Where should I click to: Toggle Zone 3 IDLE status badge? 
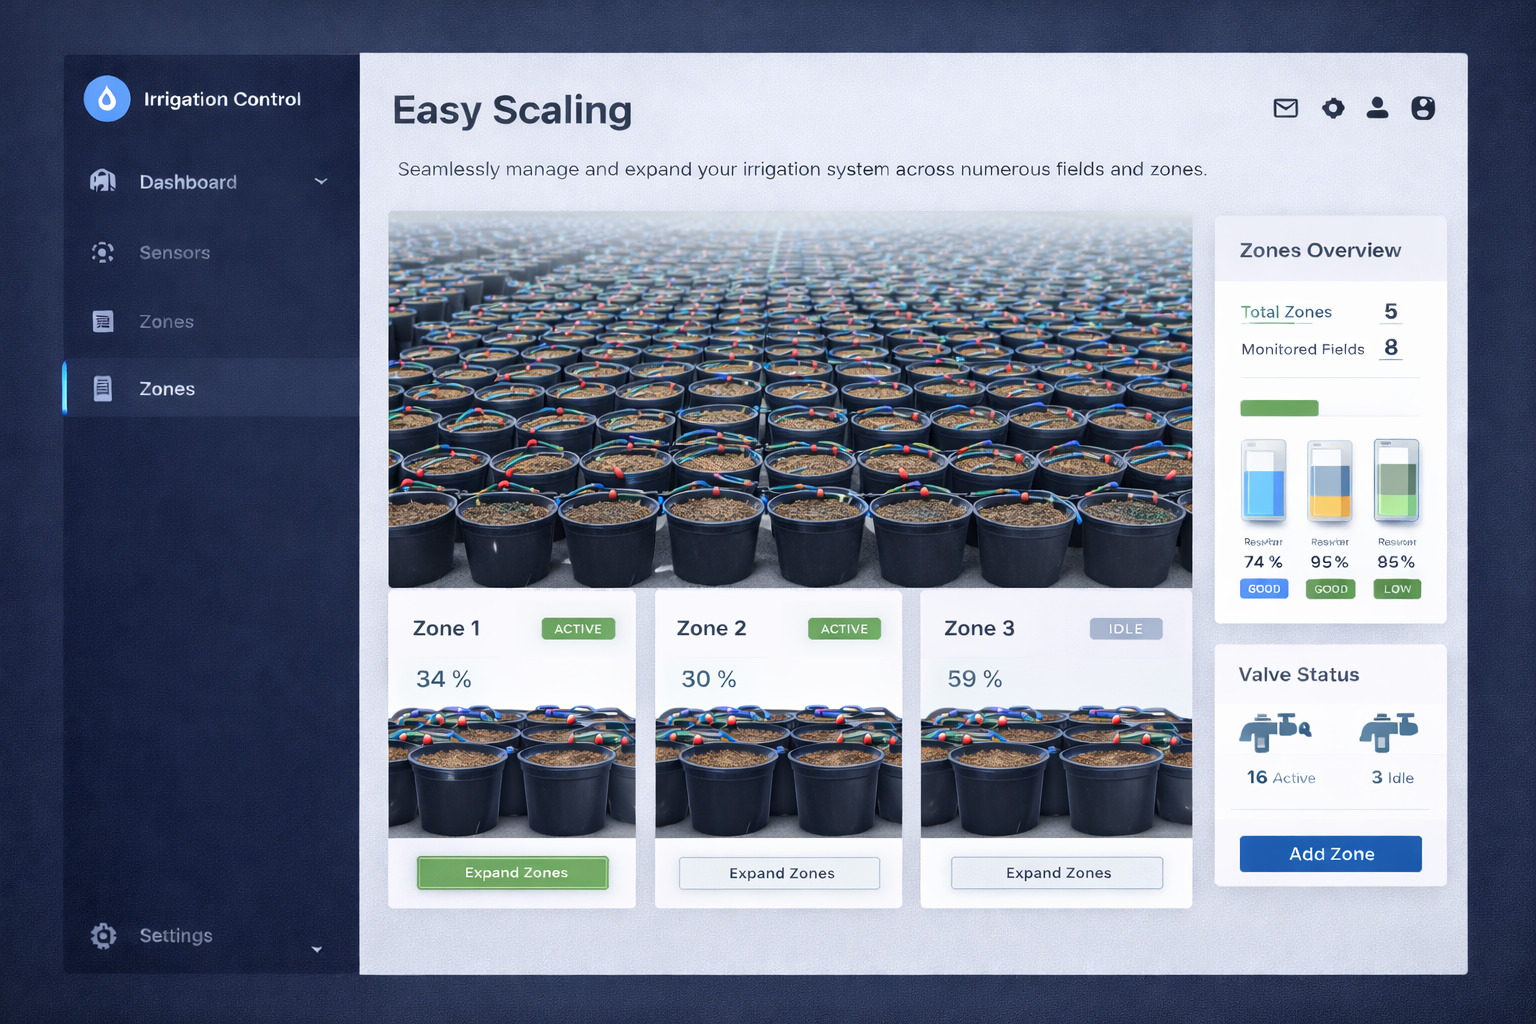coord(1126,629)
